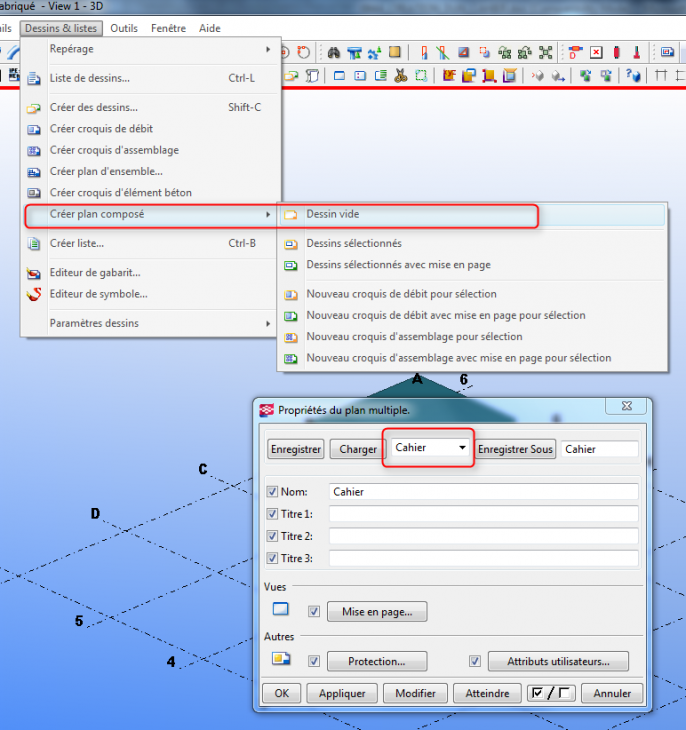Click the Dessins & listes menu
The width and height of the screenshot is (686, 730).
(61, 28)
